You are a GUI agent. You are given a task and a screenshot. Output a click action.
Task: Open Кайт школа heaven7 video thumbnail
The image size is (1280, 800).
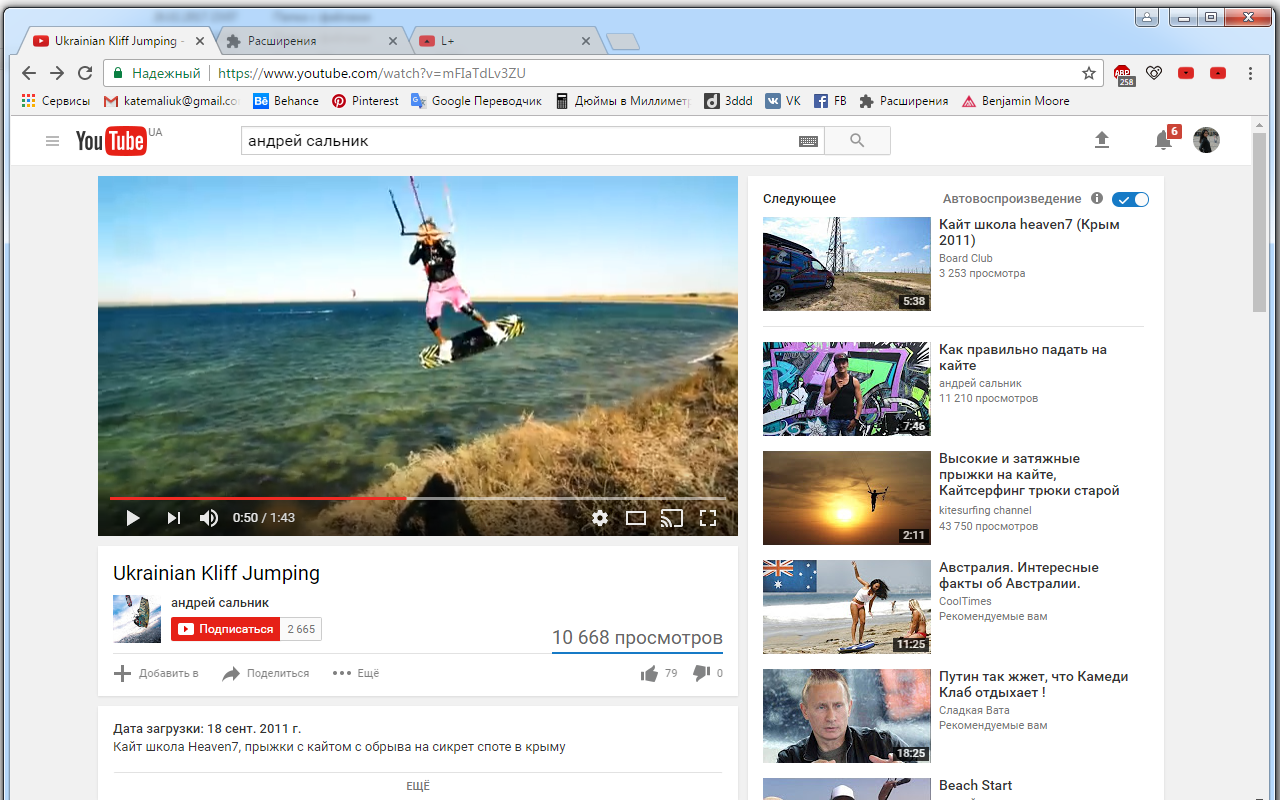point(847,264)
